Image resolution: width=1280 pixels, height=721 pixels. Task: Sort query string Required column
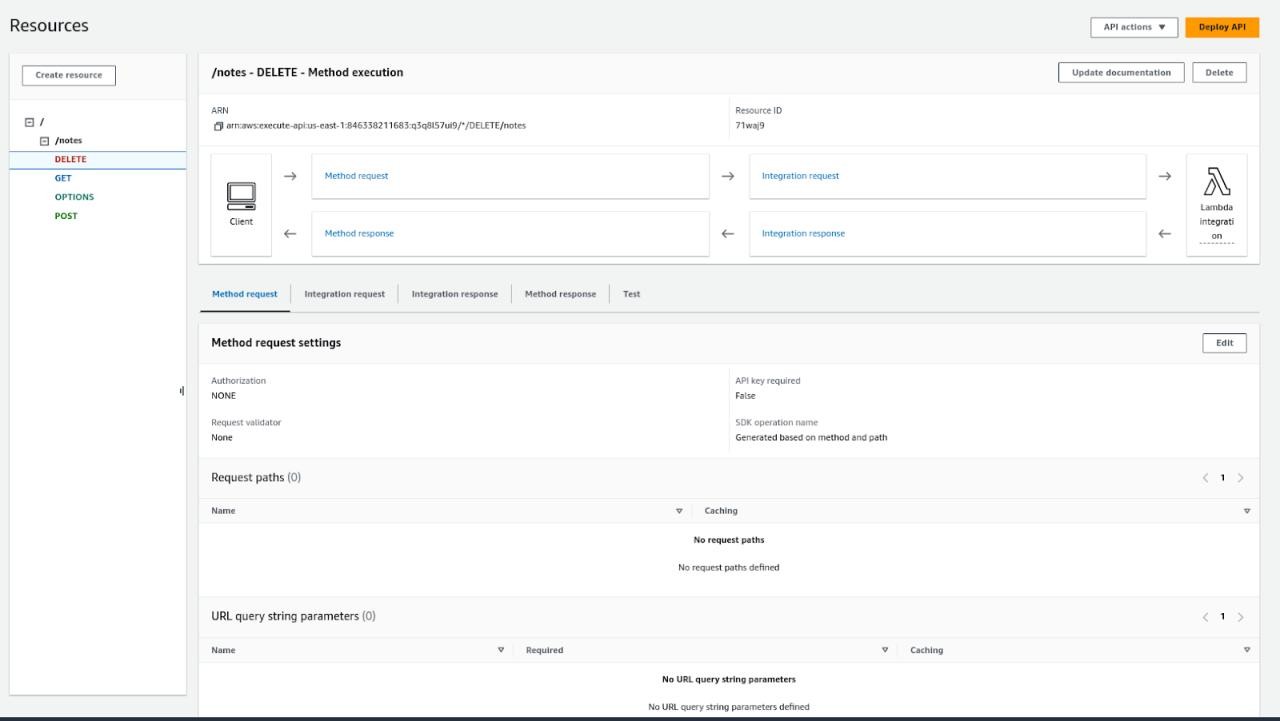click(x=885, y=650)
